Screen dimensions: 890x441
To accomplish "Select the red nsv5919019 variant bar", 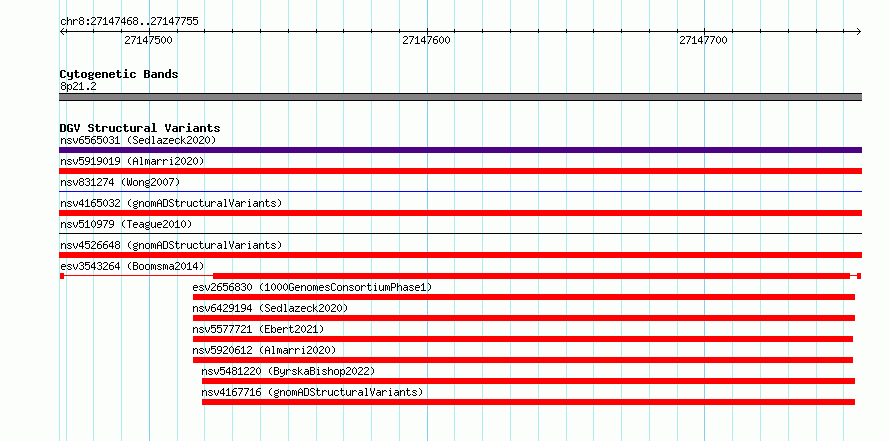I will pos(460,171).
